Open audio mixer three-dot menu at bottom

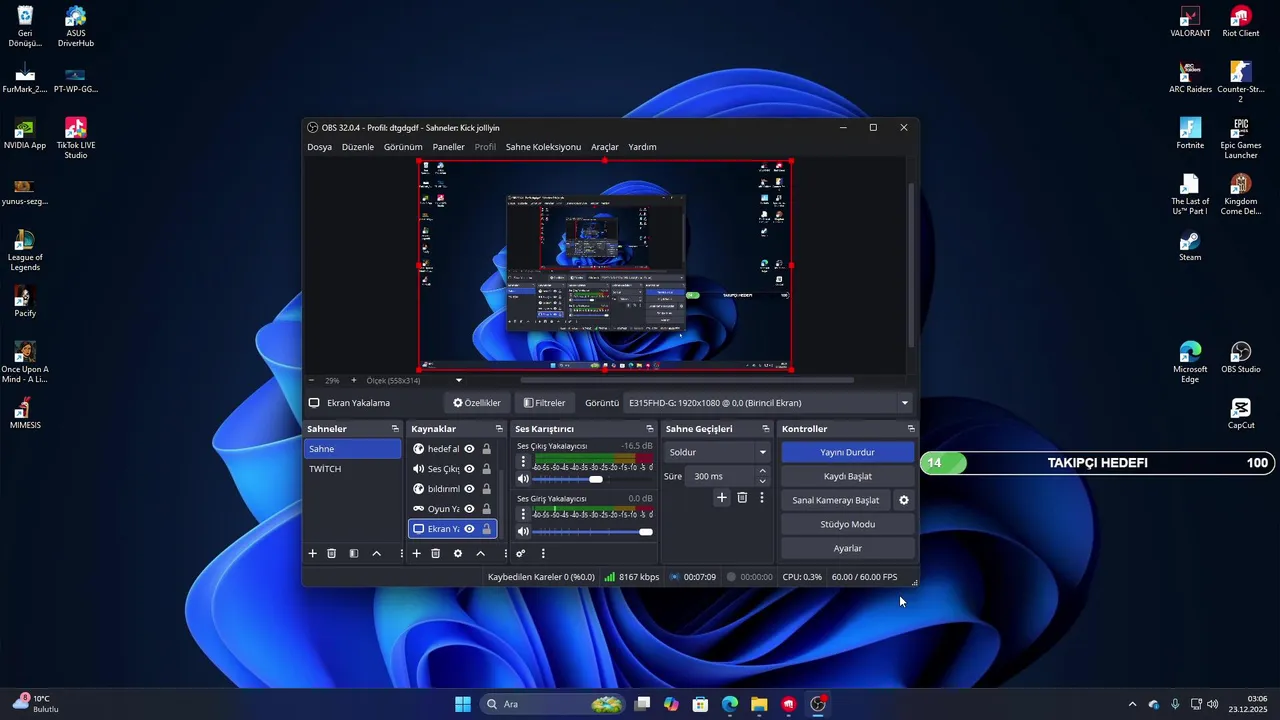click(x=543, y=553)
